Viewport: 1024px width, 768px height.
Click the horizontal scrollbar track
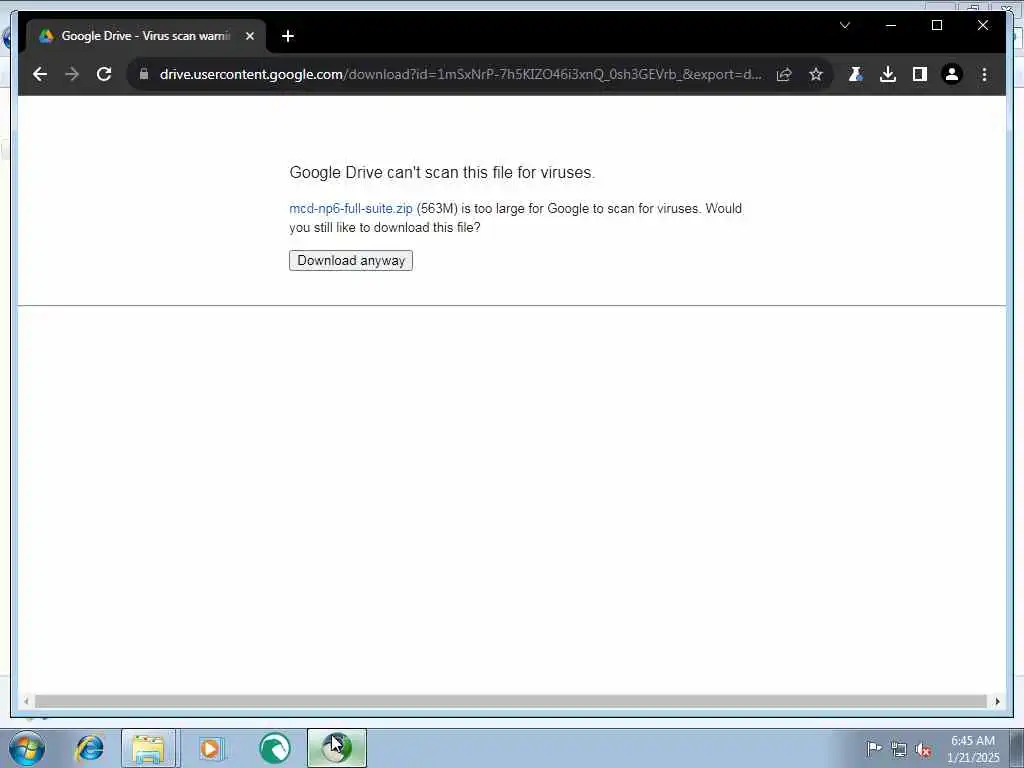tap(510, 701)
